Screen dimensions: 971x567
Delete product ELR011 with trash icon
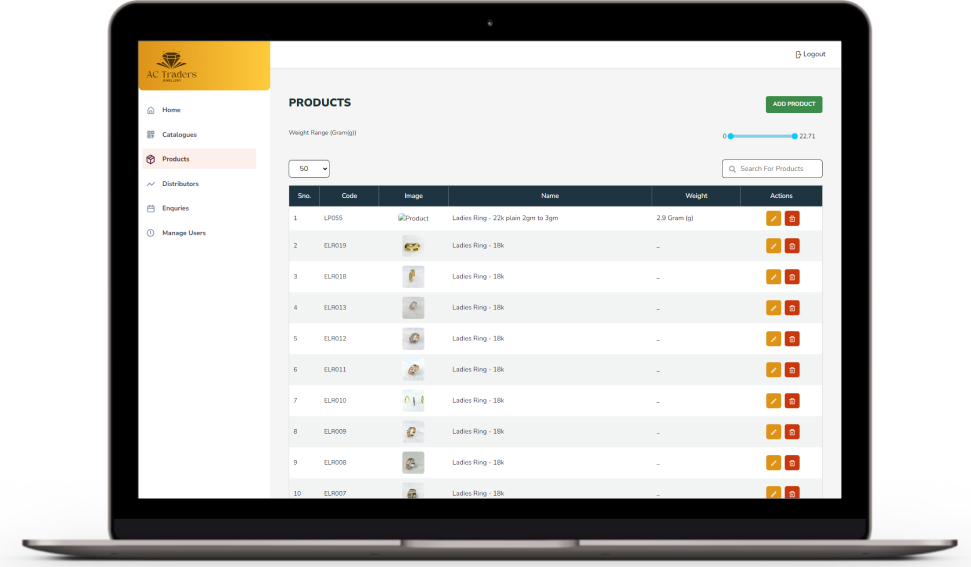click(792, 370)
